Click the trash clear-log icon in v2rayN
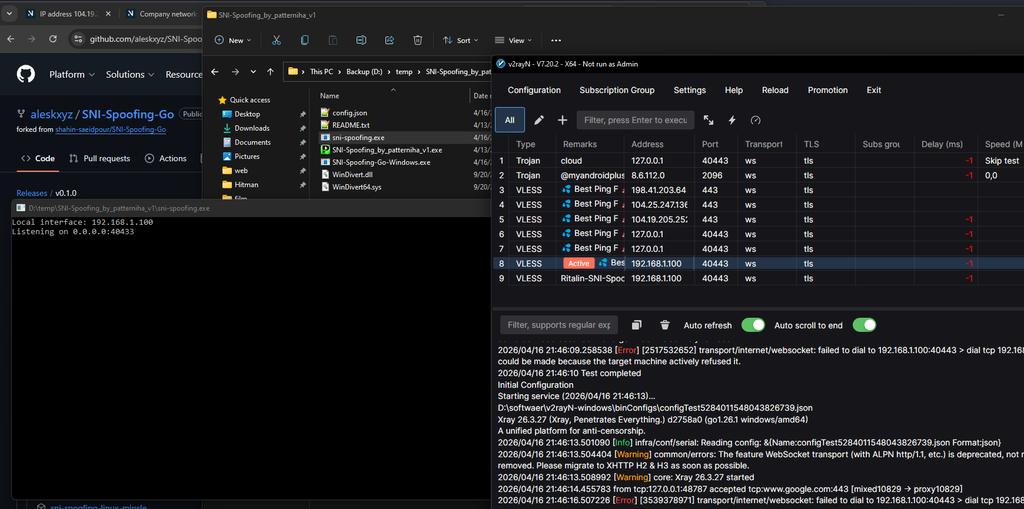The height and width of the screenshot is (509, 1024). tap(665, 325)
